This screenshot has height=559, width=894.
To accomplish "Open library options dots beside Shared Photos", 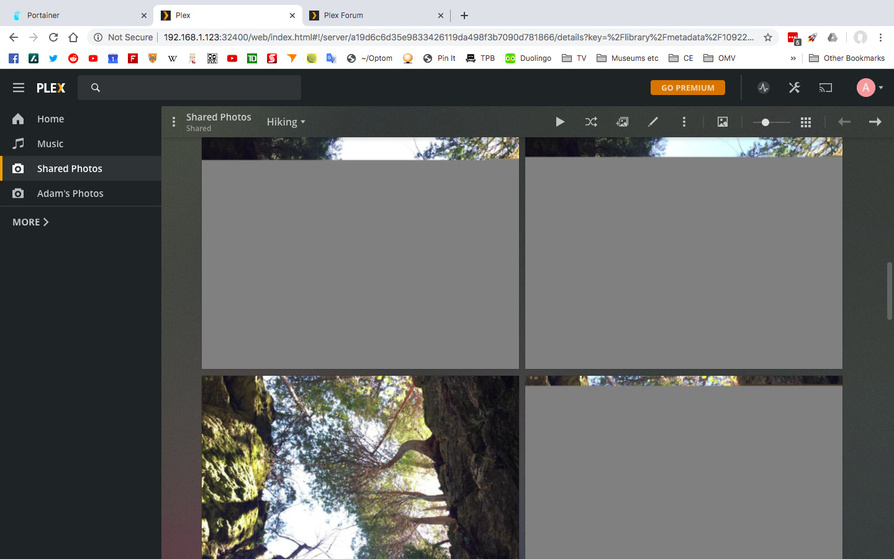I will [x=174, y=121].
